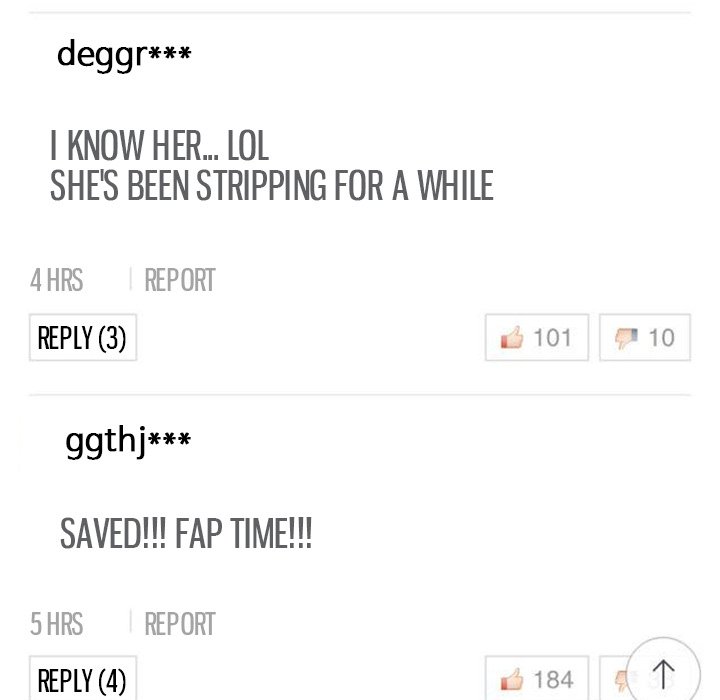Click the 5 HRS timestamp
Image resolution: width=720 pixels, height=700 pixels.
(56, 623)
